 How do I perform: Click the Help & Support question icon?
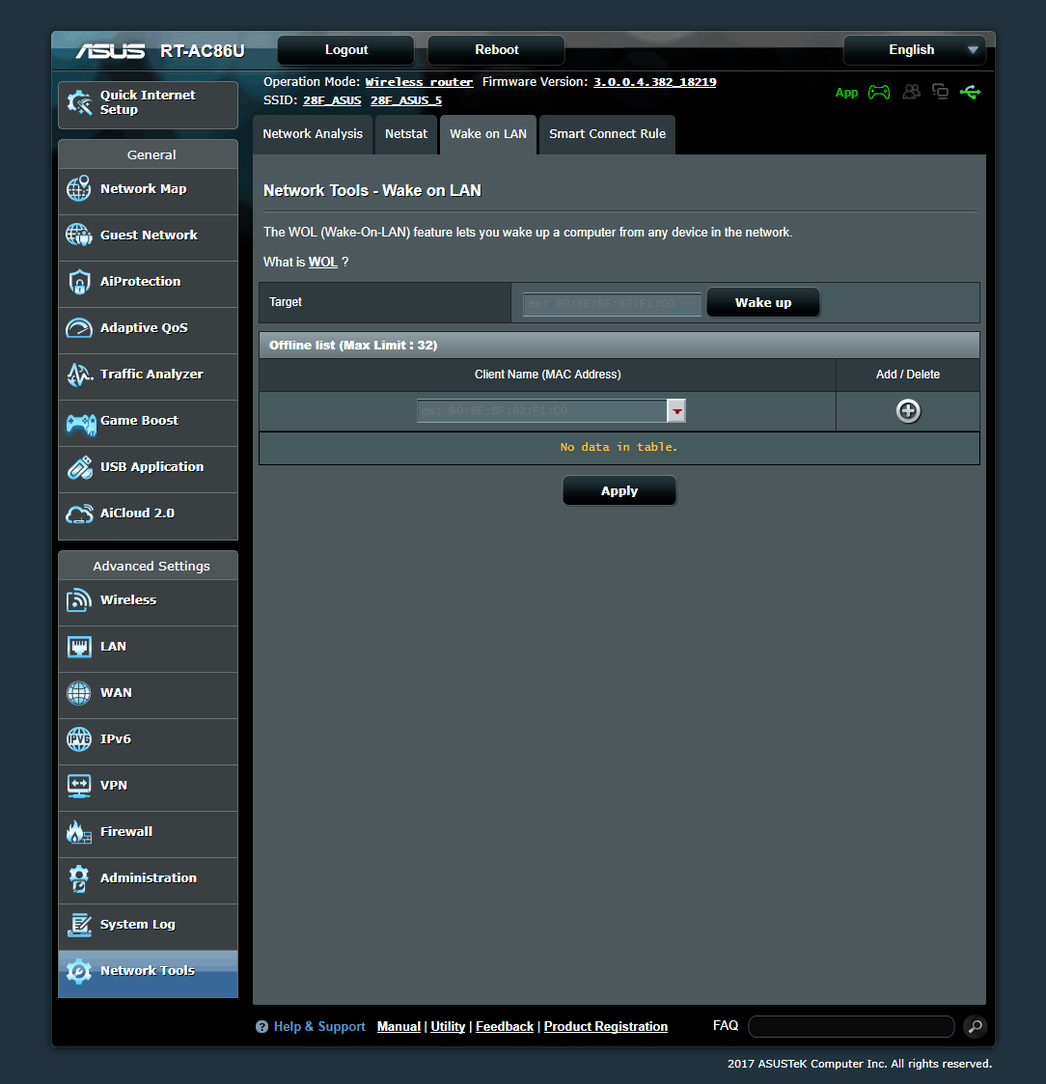point(262,1027)
